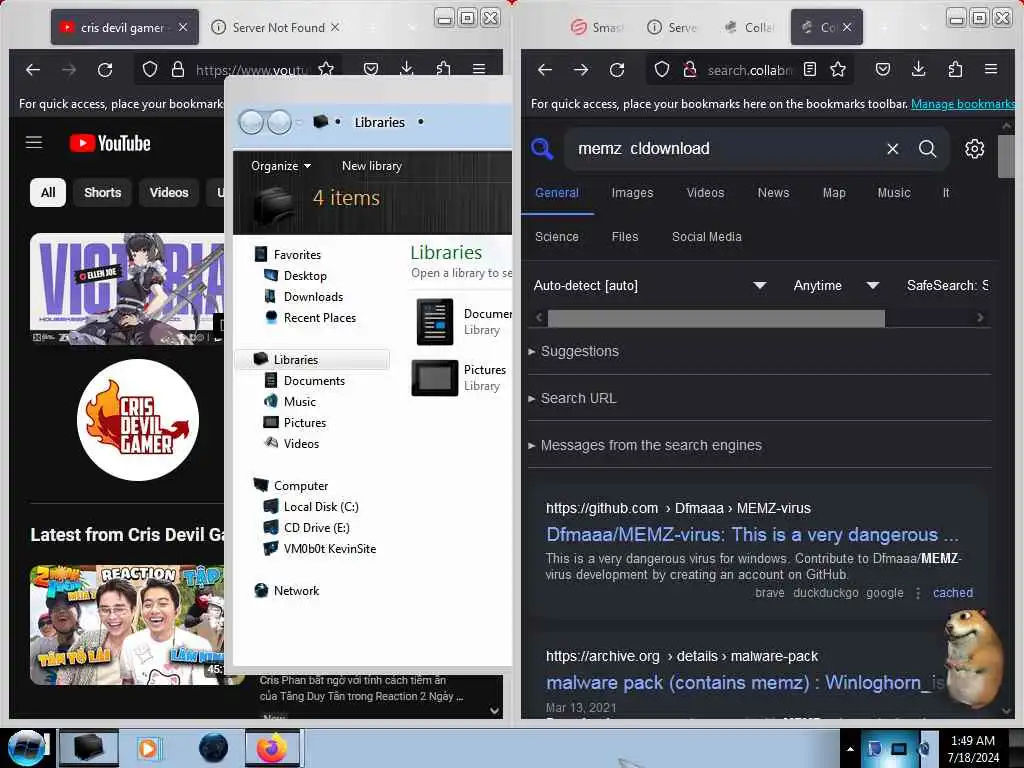Open media player taskbar icon
Image resolution: width=1024 pixels, height=768 pixels.
(149, 748)
